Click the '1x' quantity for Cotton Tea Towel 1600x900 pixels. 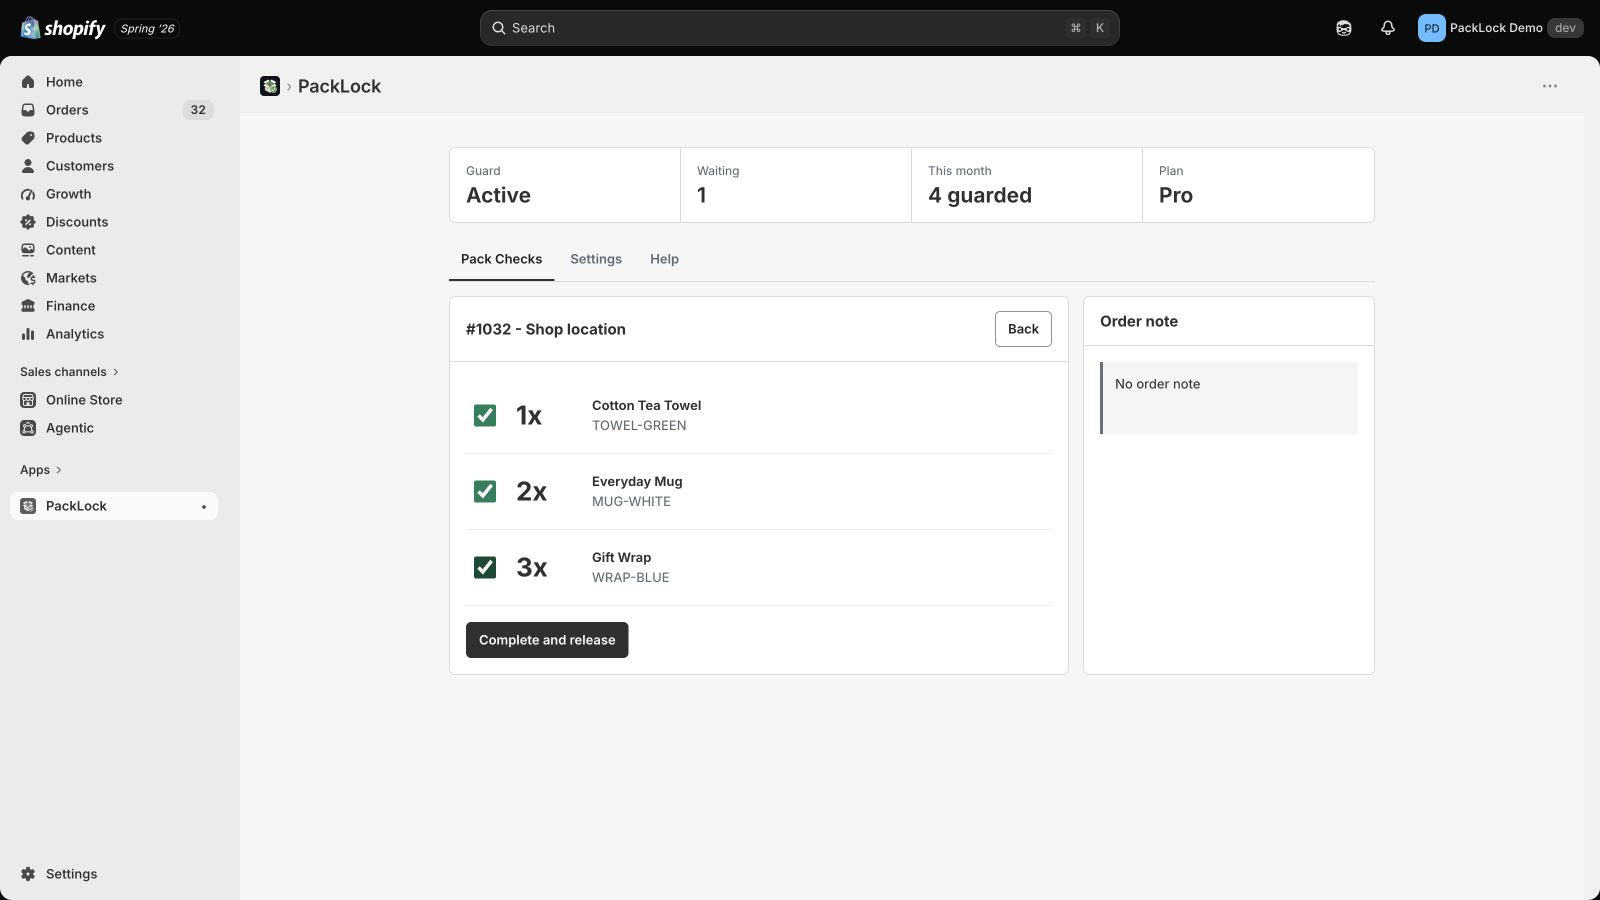coord(529,415)
